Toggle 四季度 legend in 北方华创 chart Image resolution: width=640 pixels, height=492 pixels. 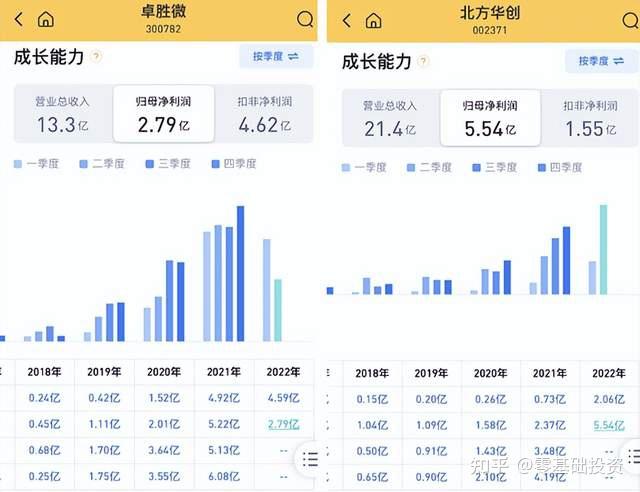[x=560, y=167]
